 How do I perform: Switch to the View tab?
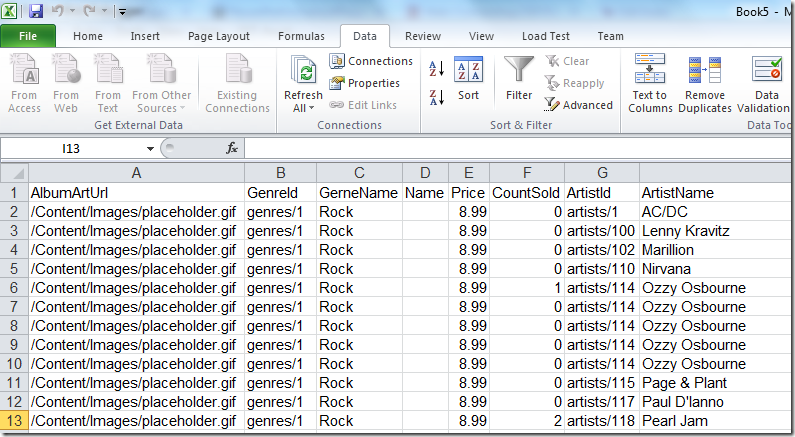click(481, 36)
